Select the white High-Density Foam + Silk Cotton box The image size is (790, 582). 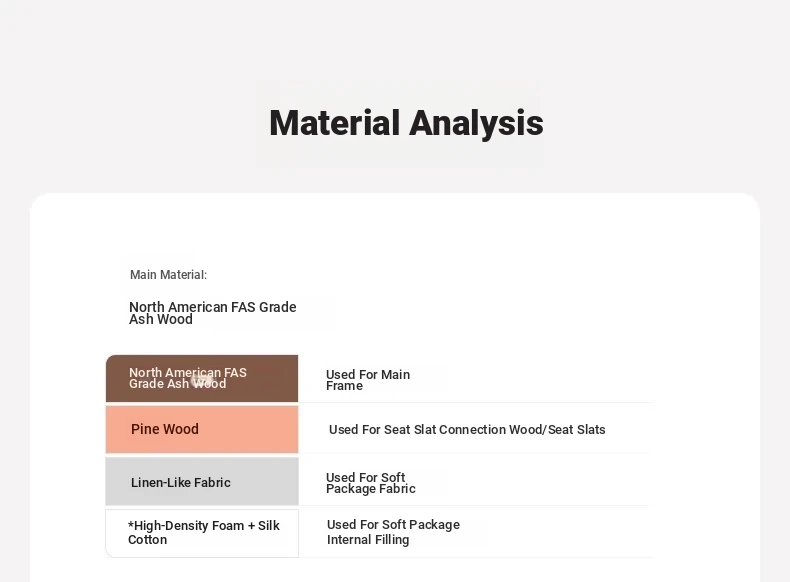click(202, 533)
